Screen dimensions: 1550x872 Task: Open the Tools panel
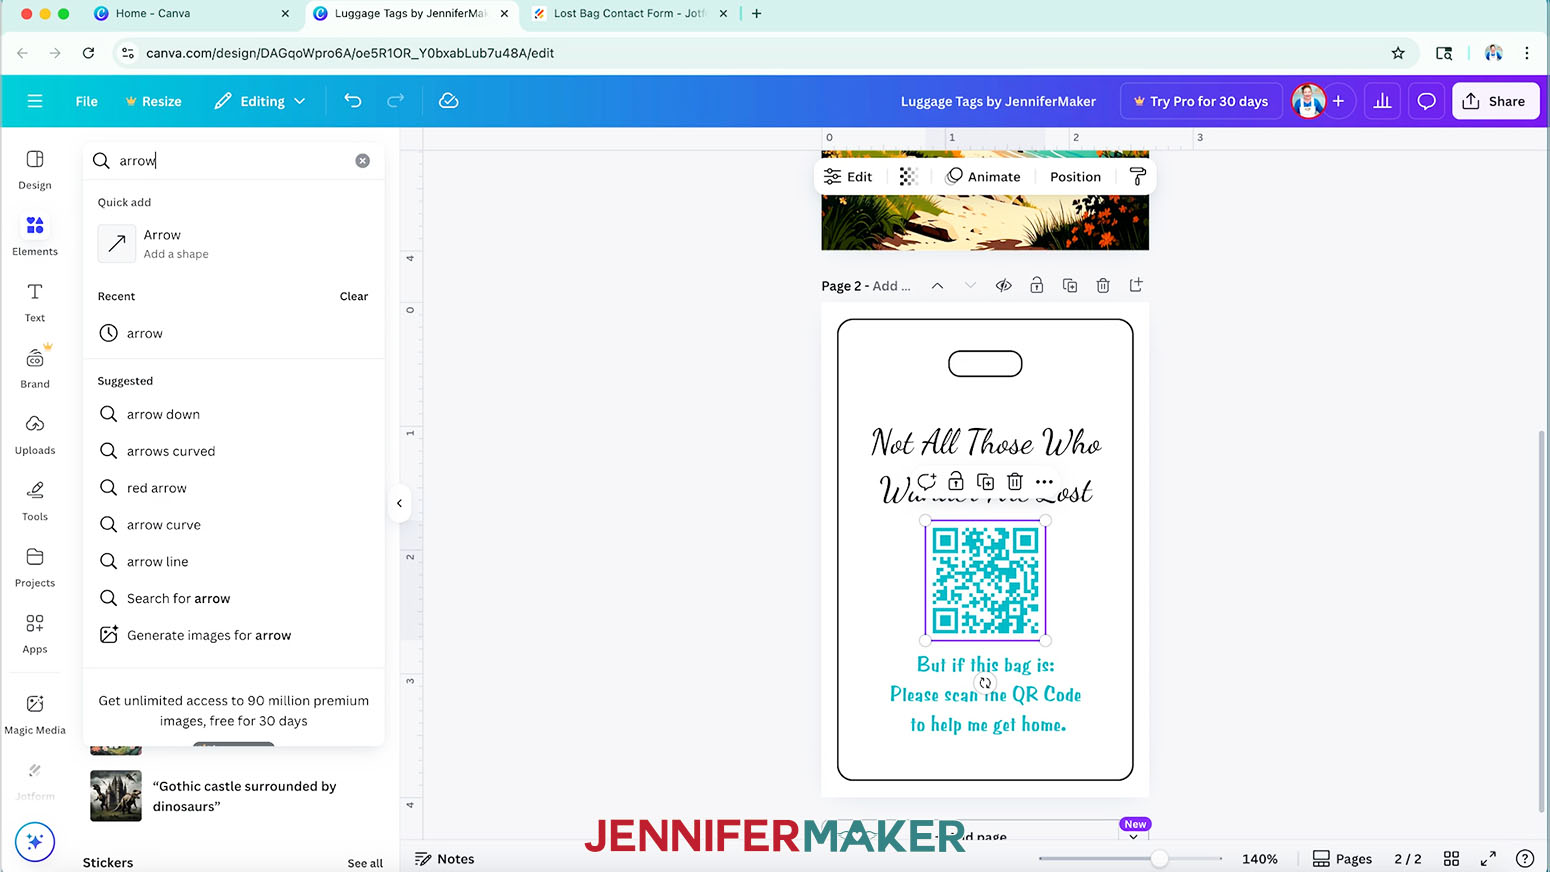pos(35,501)
